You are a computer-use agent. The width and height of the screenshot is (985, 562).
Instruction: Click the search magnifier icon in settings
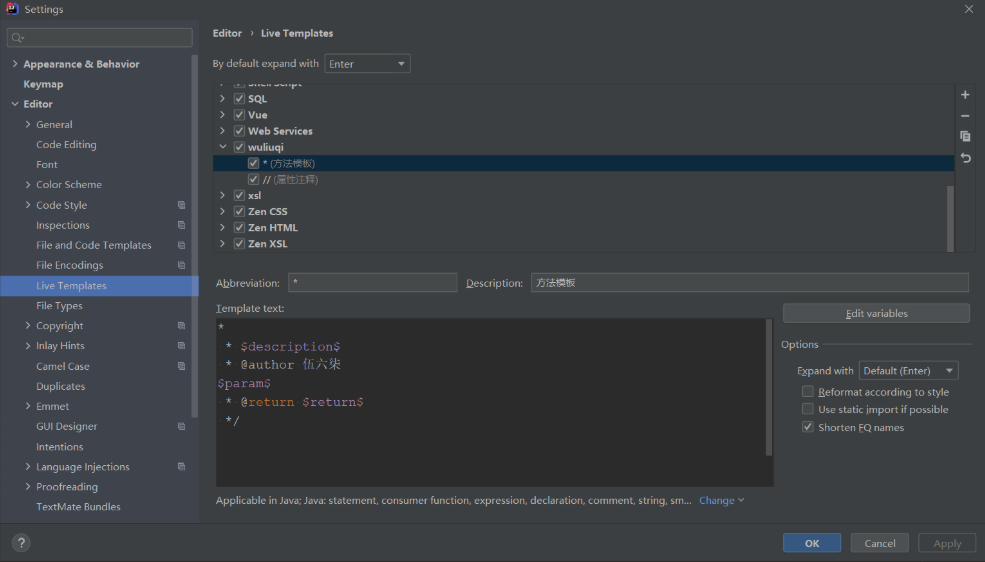pos(18,38)
